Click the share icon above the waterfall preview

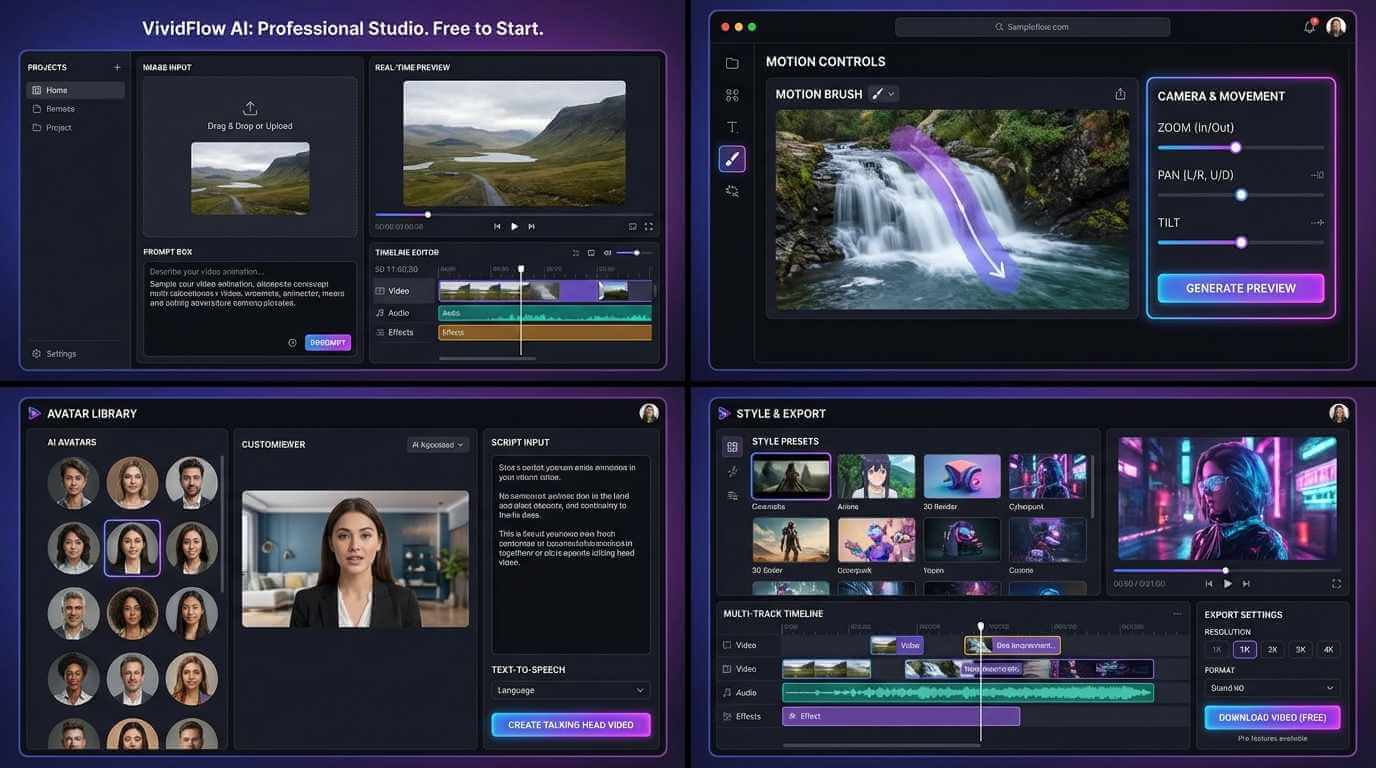(x=1120, y=92)
